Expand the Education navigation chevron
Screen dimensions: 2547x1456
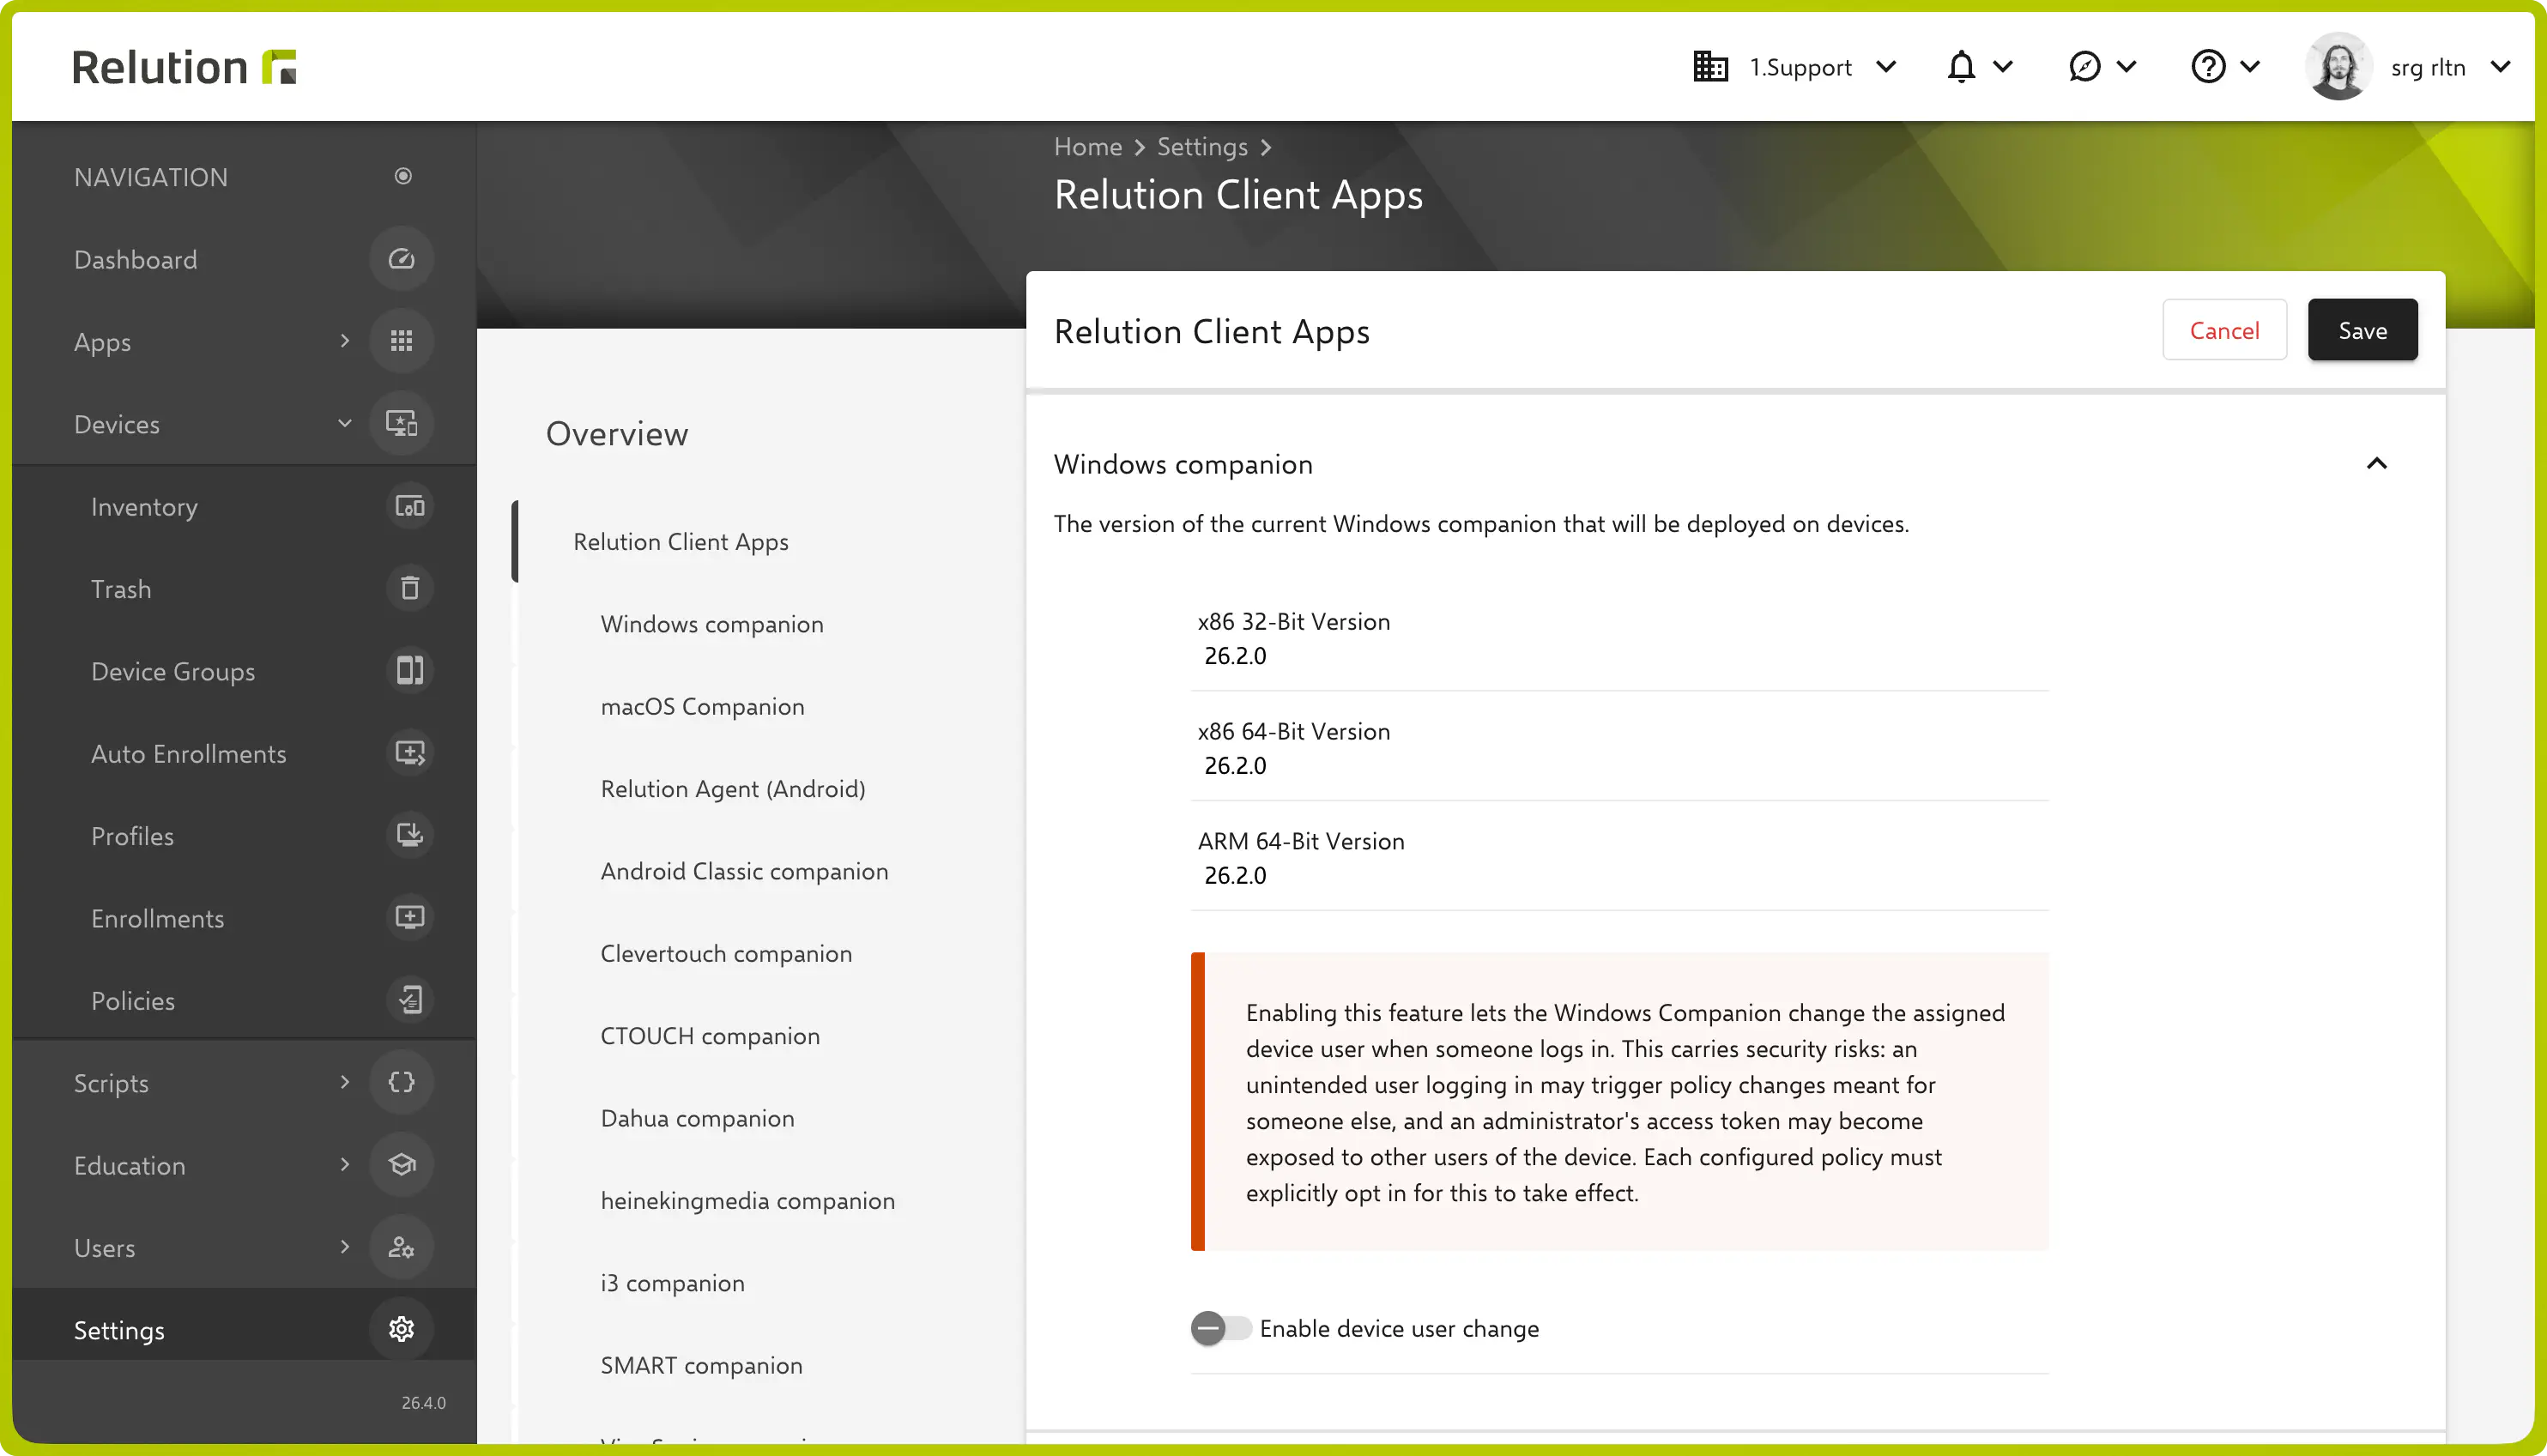[345, 1165]
